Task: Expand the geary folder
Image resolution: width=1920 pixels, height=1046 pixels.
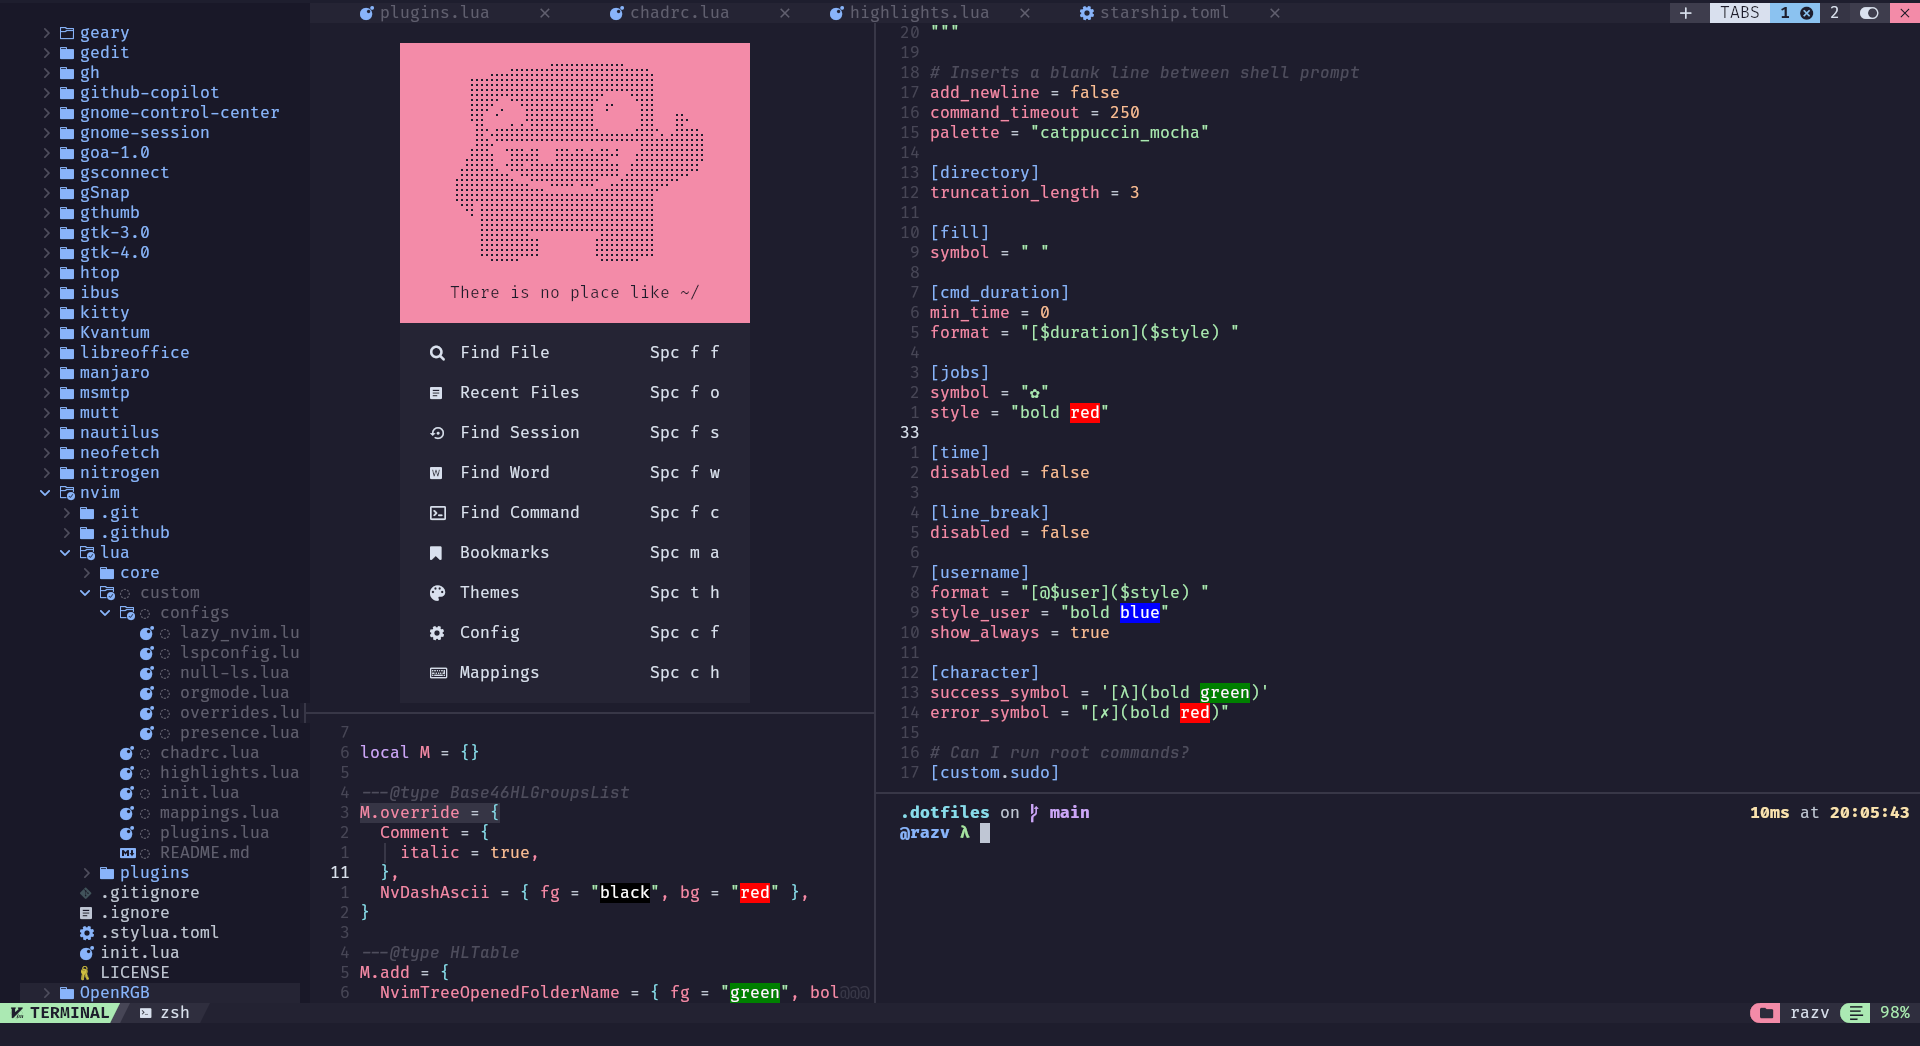Action: (46, 33)
